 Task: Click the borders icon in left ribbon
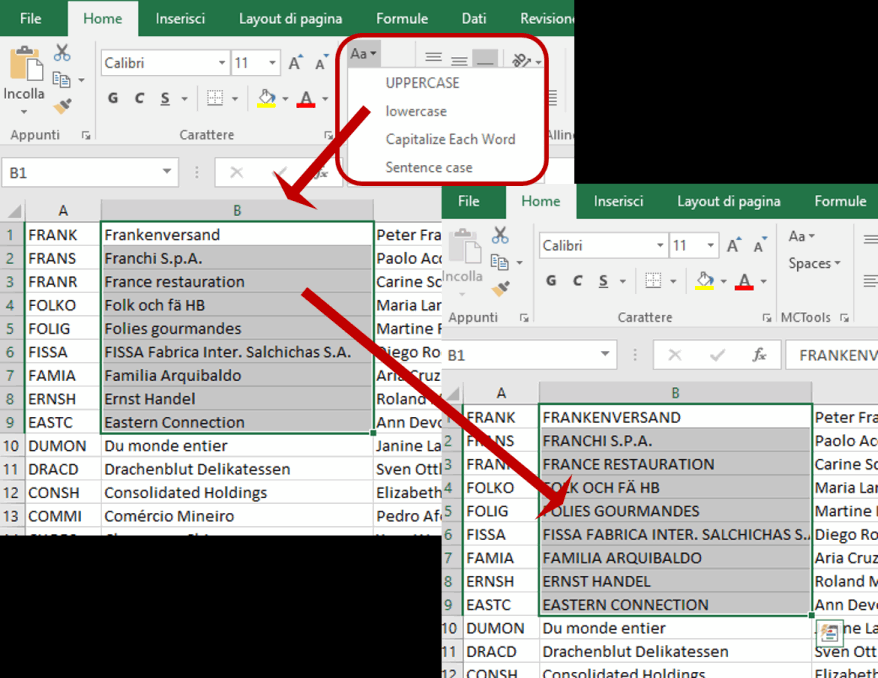click(x=215, y=98)
